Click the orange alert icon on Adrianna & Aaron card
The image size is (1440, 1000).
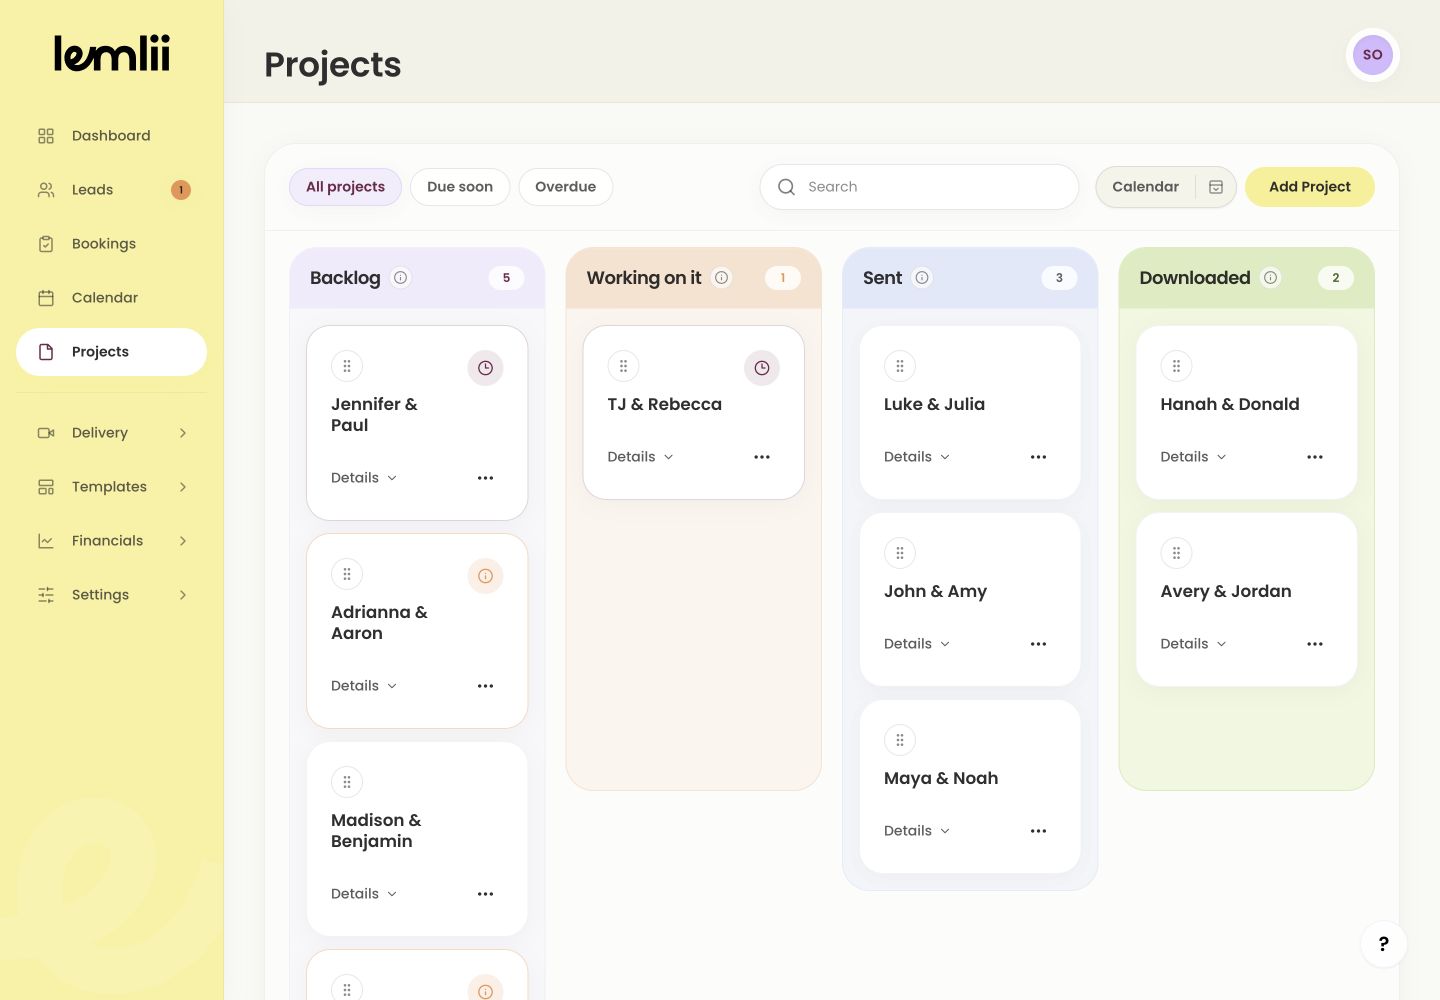[x=485, y=576]
